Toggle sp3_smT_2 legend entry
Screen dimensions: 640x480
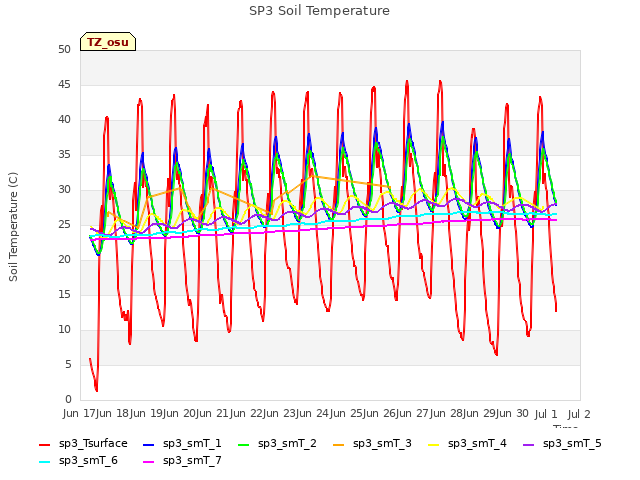click(x=277, y=443)
